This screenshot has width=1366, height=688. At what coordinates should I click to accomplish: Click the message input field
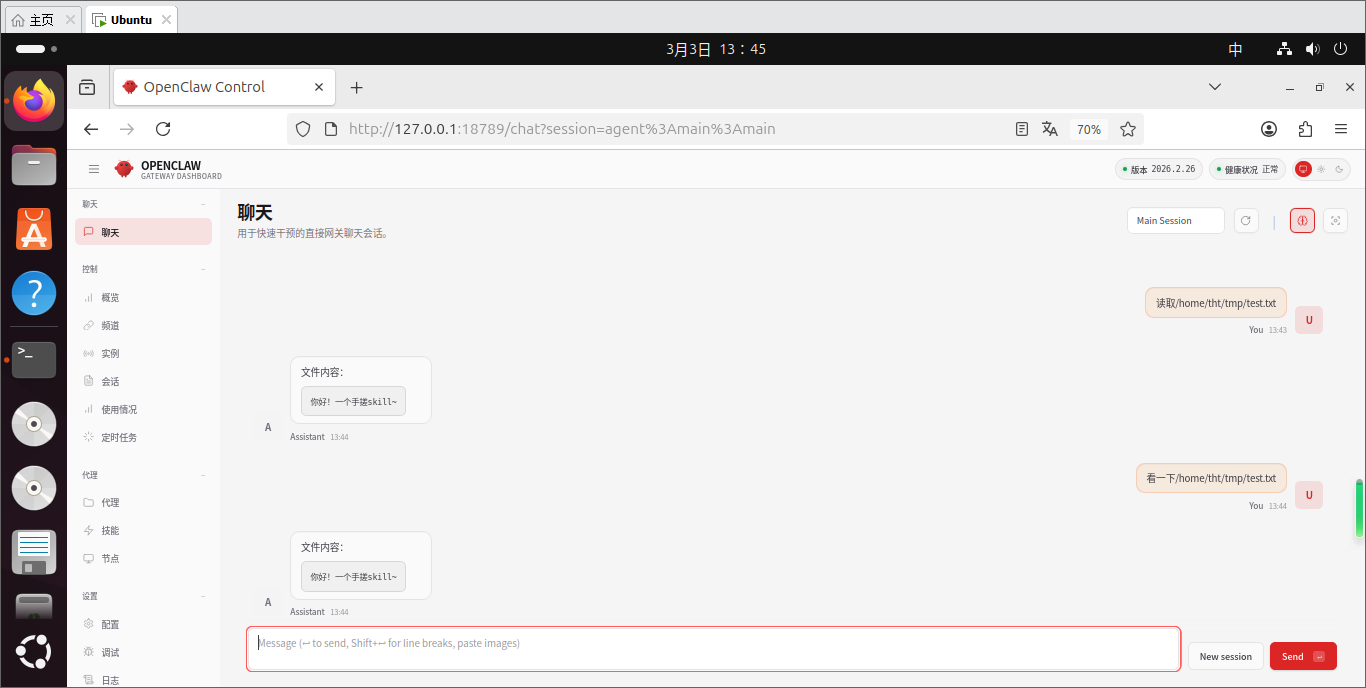pyautogui.click(x=712, y=648)
